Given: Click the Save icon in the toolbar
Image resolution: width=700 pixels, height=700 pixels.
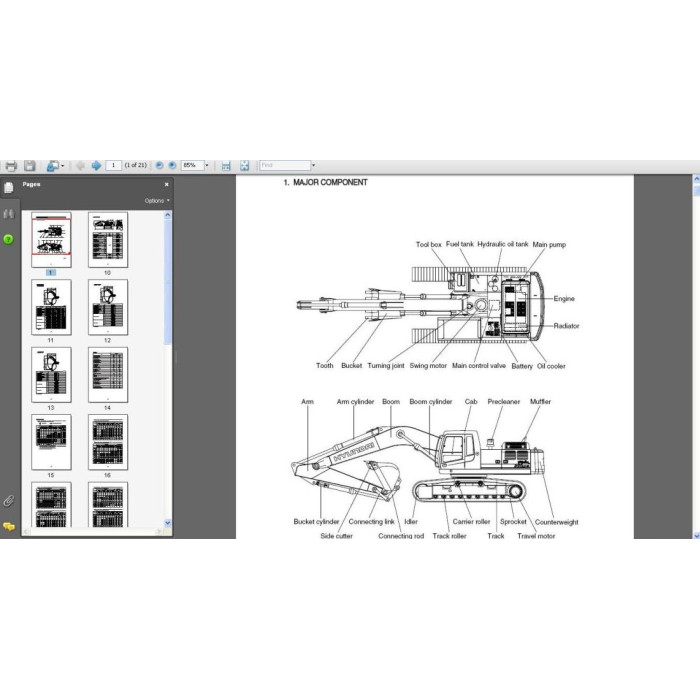Looking at the screenshot, I should click(29, 166).
